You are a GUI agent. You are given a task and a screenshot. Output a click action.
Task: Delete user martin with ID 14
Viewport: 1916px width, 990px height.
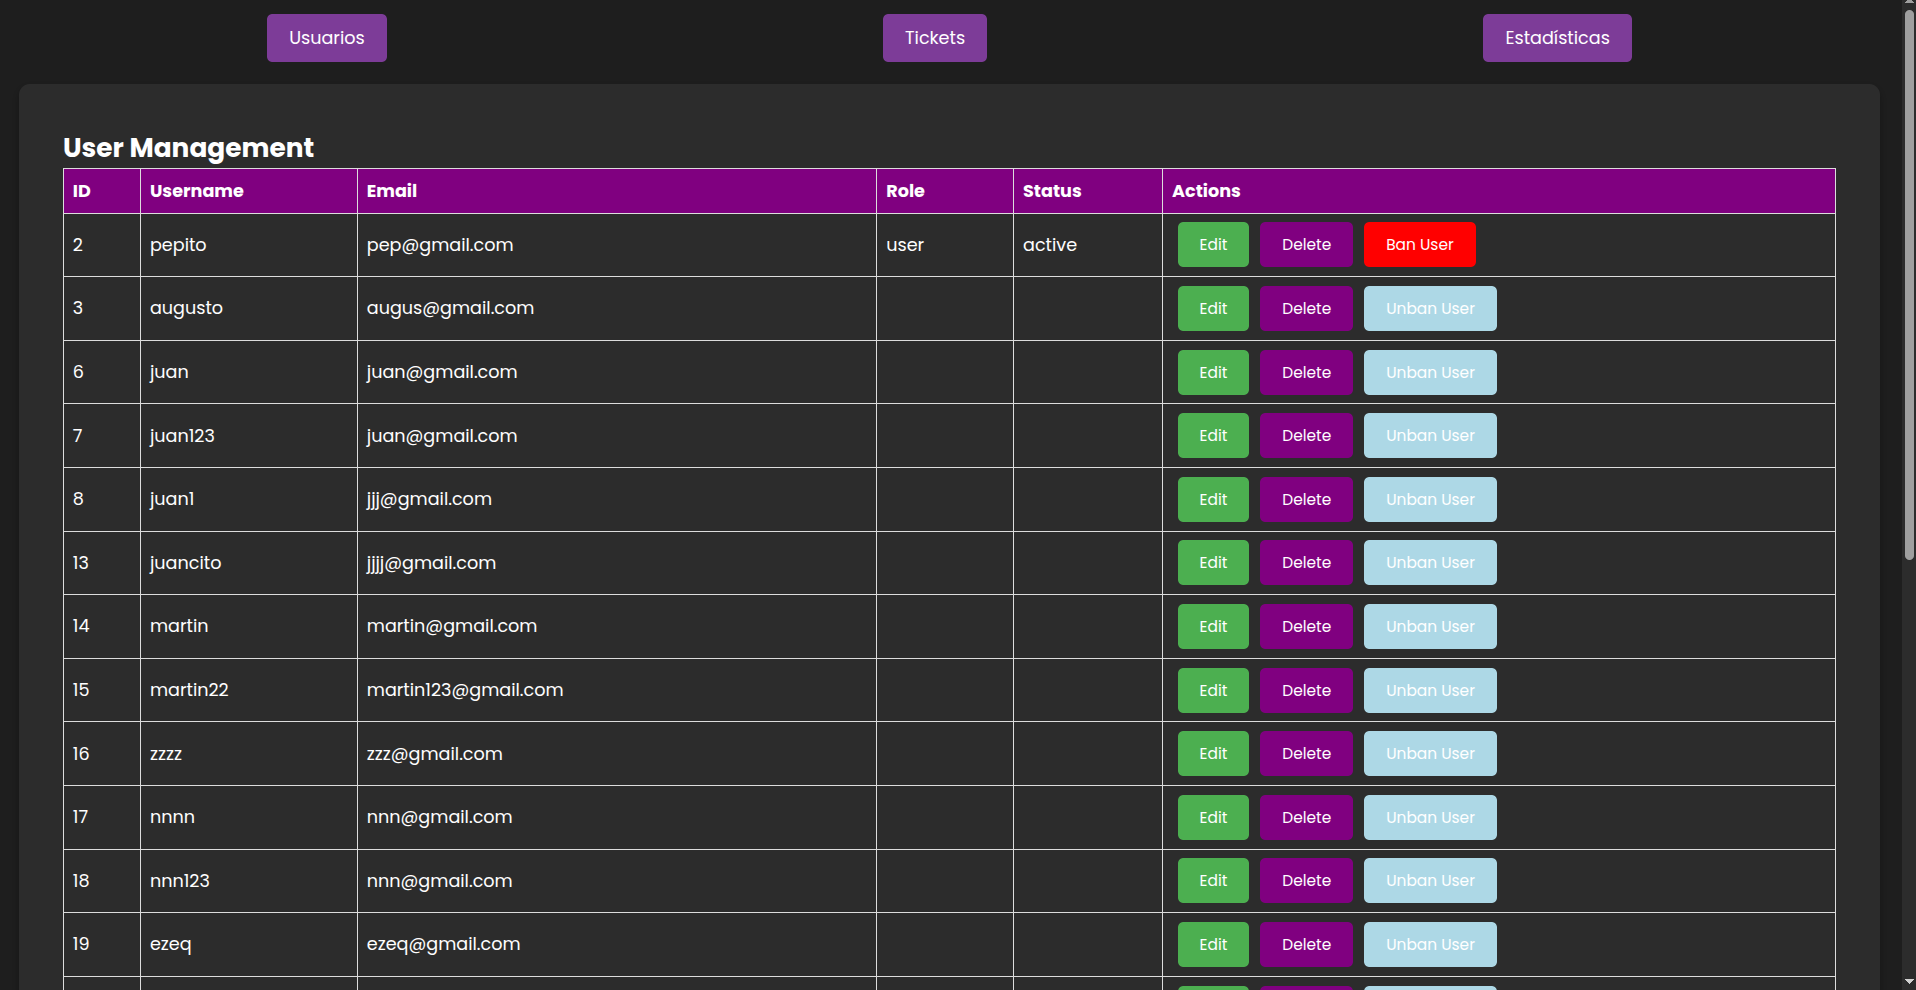tap(1306, 627)
